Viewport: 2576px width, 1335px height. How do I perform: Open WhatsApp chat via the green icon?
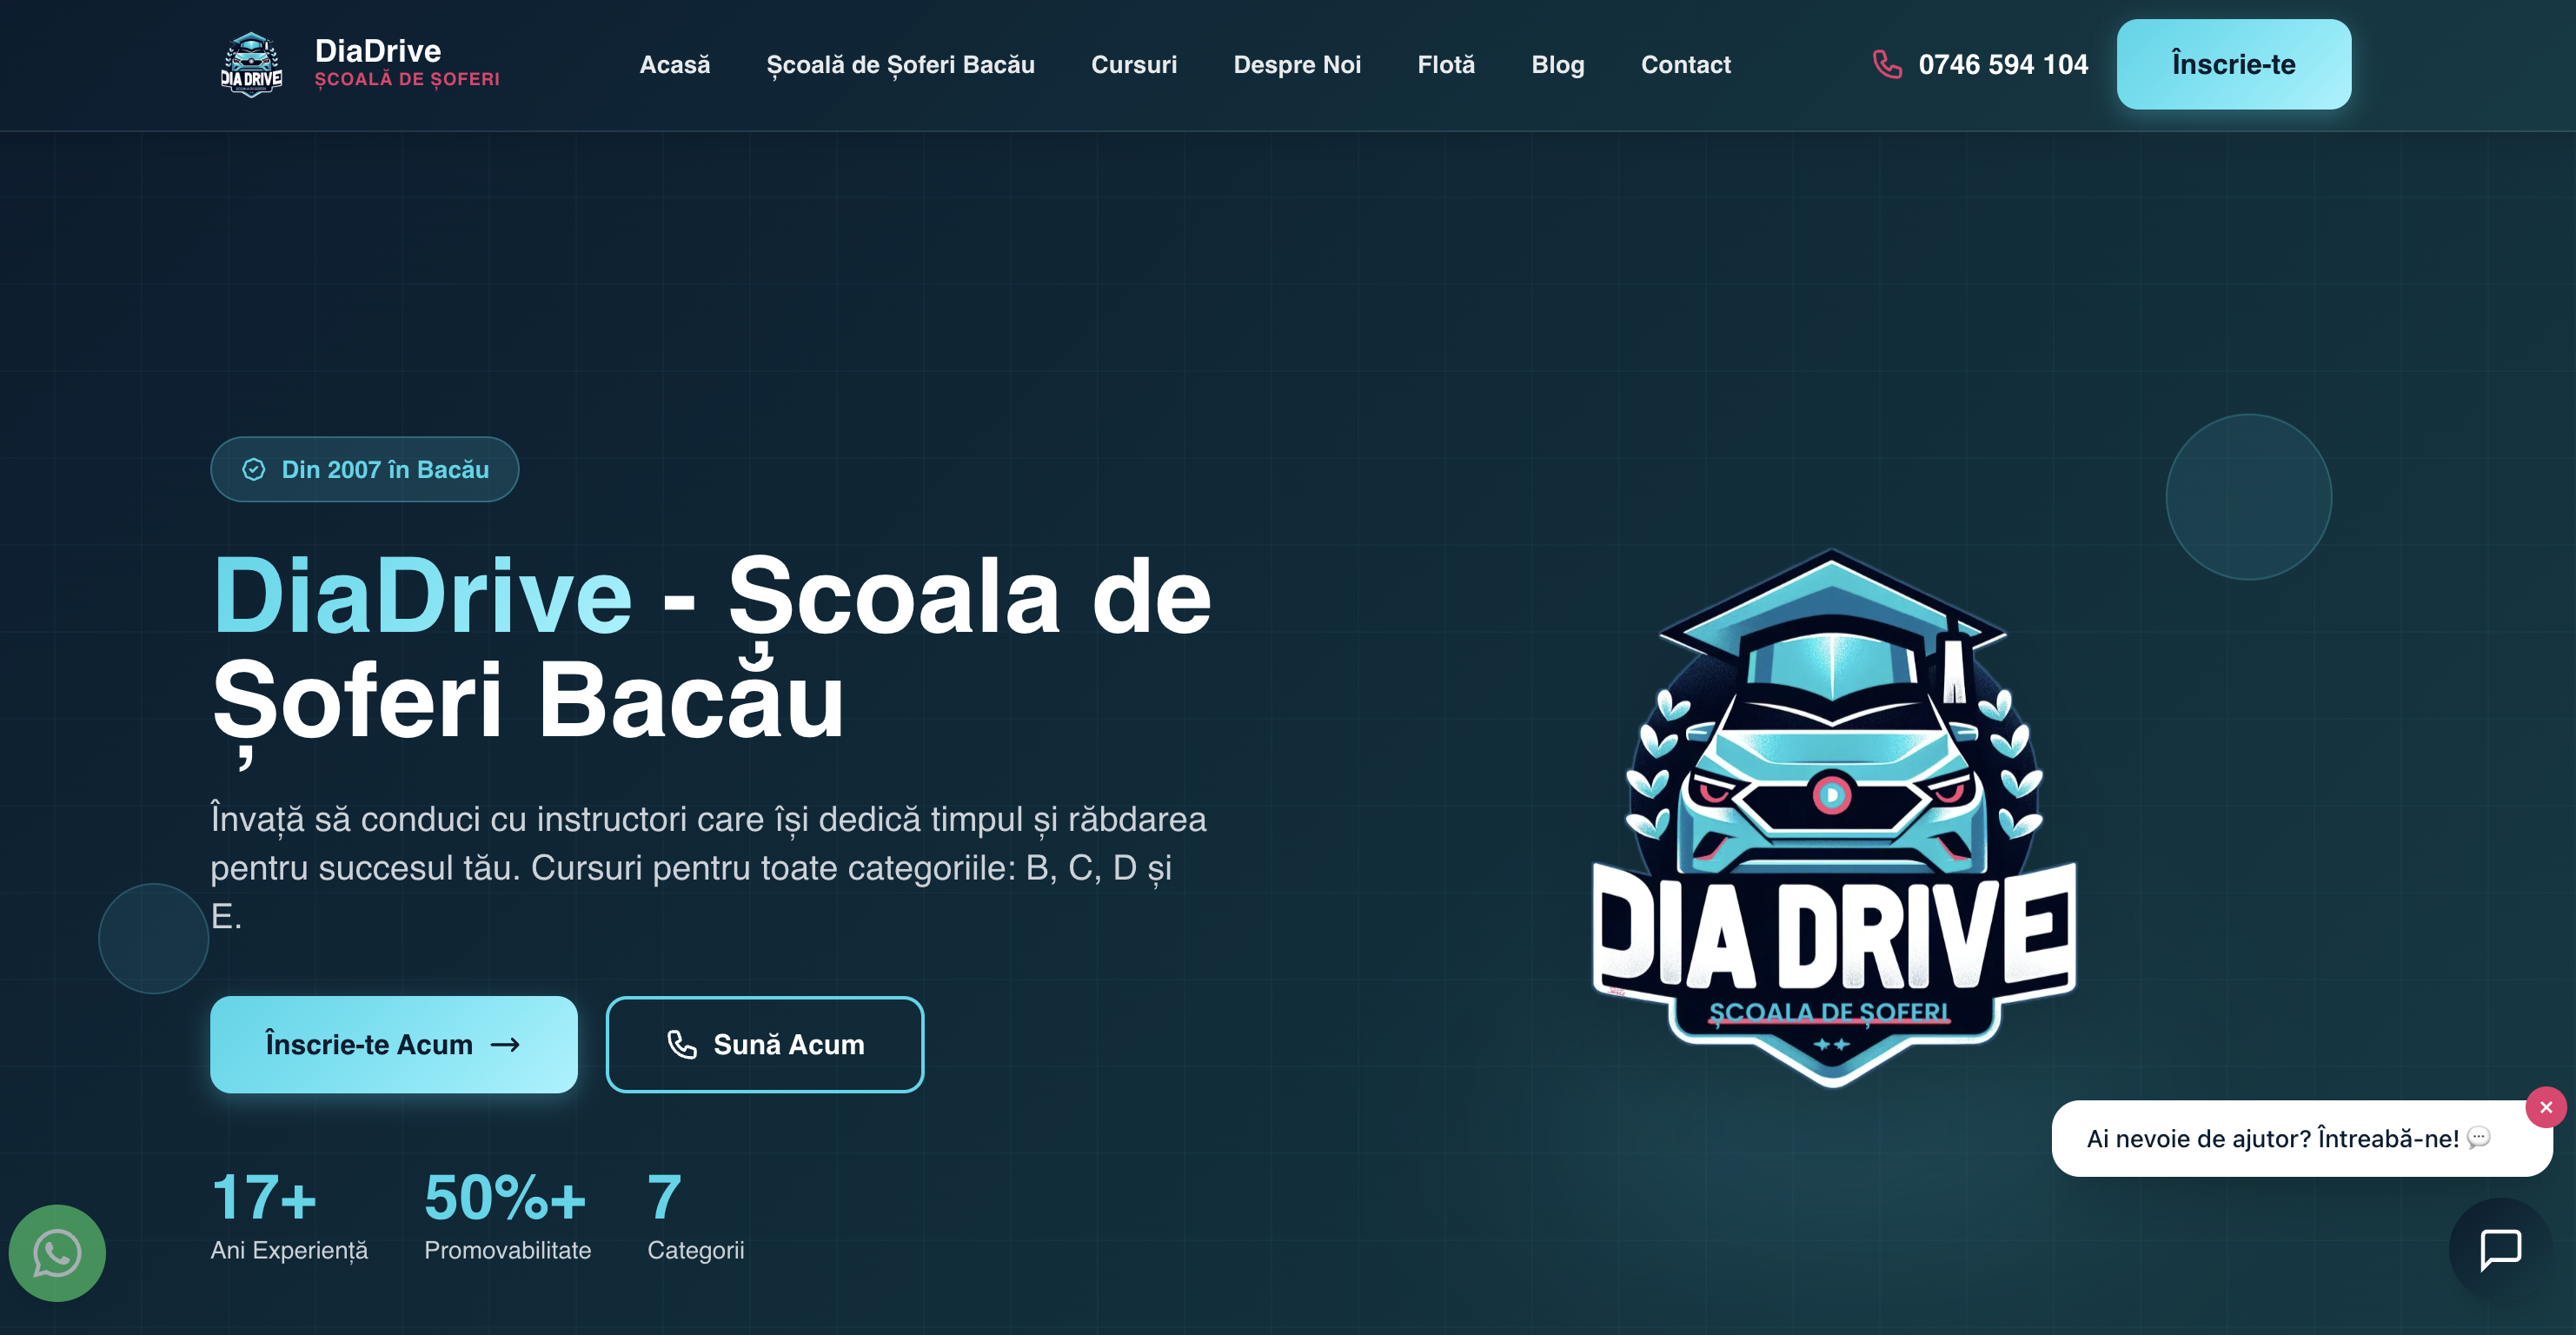tap(57, 1253)
